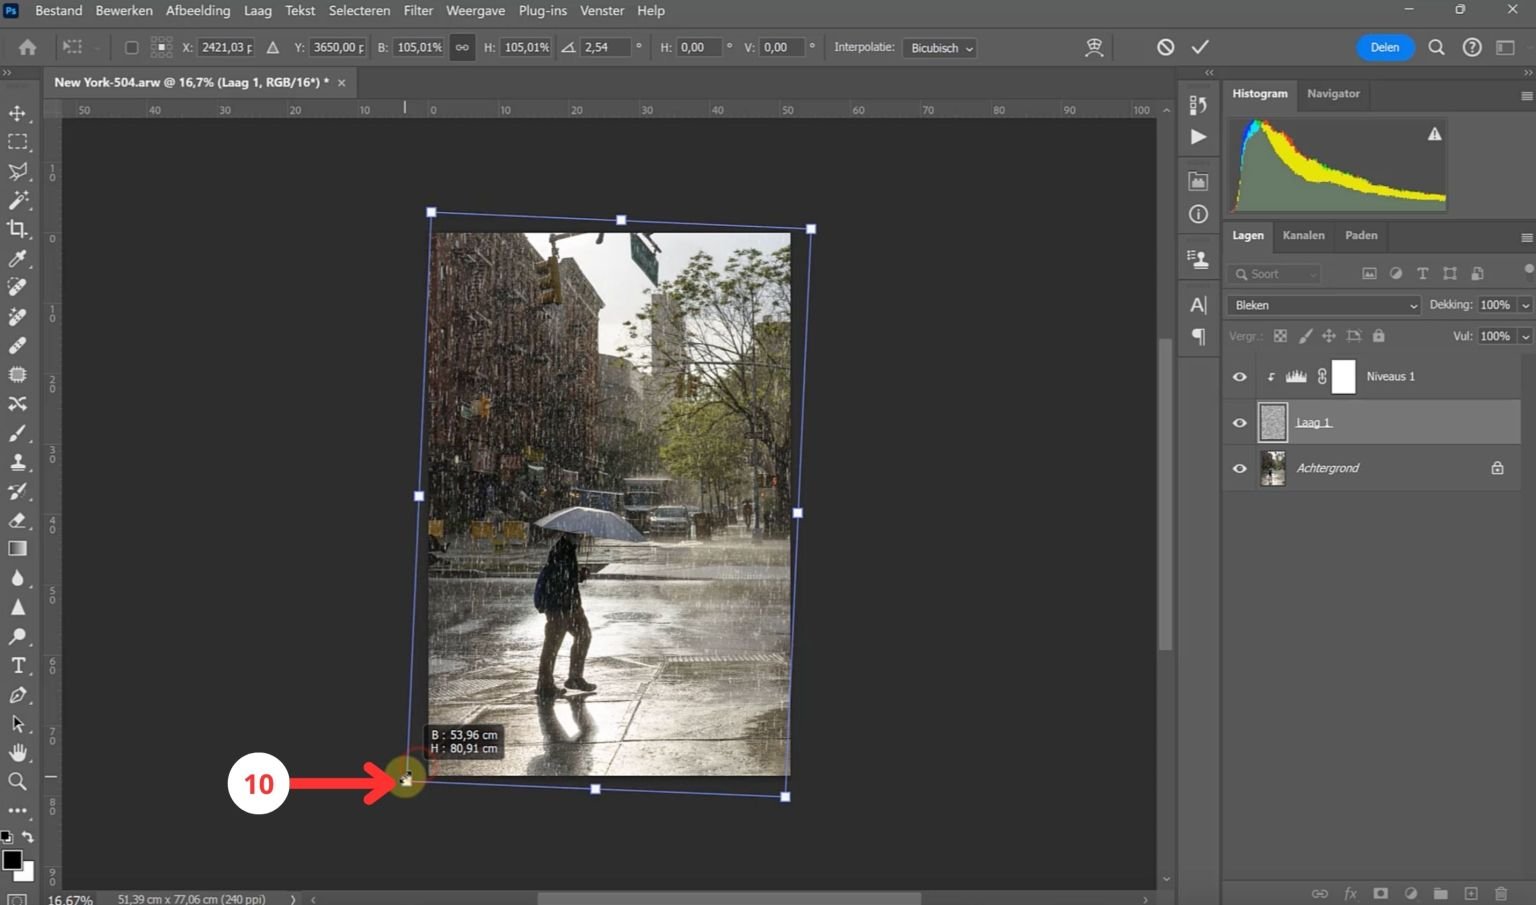Select the Zoom tool
This screenshot has width=1536, height=905.
pyautogui.click(x=18, y=782)
